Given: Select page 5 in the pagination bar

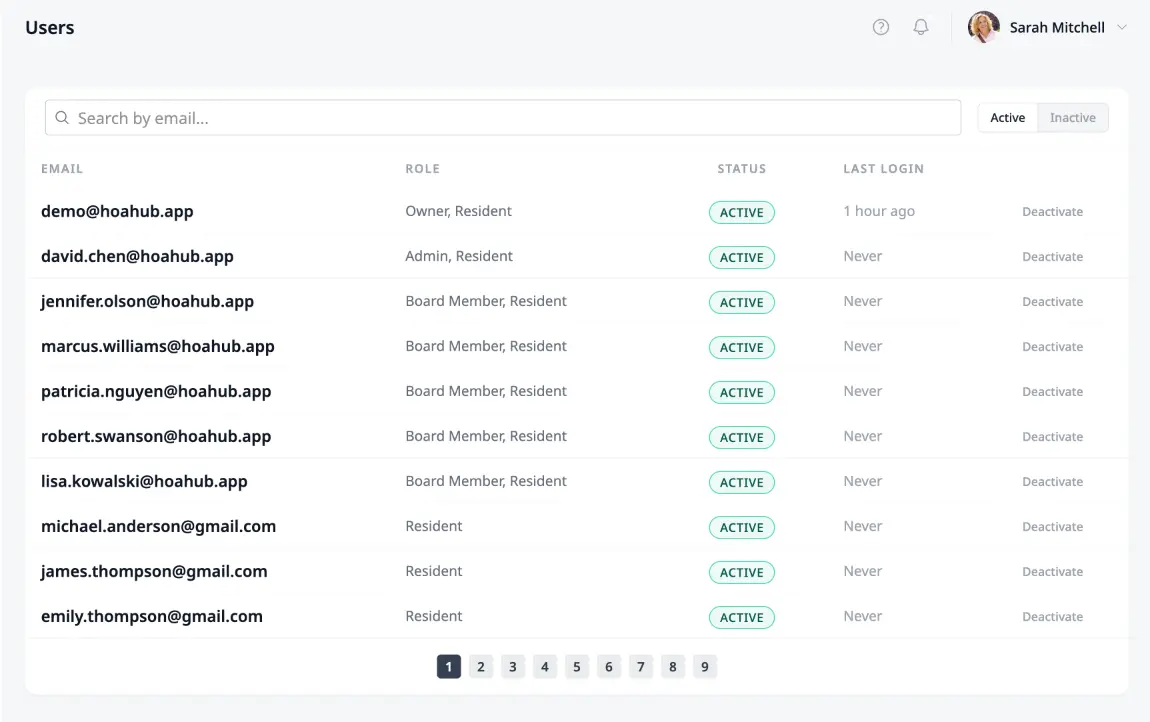Looking at the screenshot, I should pos(576,666).
